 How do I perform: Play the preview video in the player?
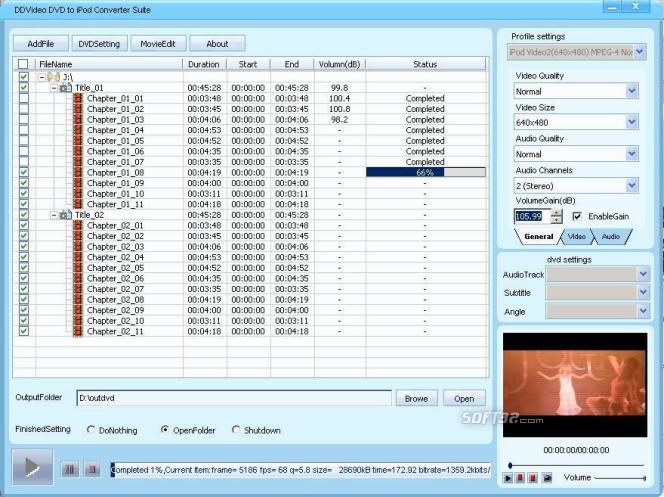click(508, 478)
